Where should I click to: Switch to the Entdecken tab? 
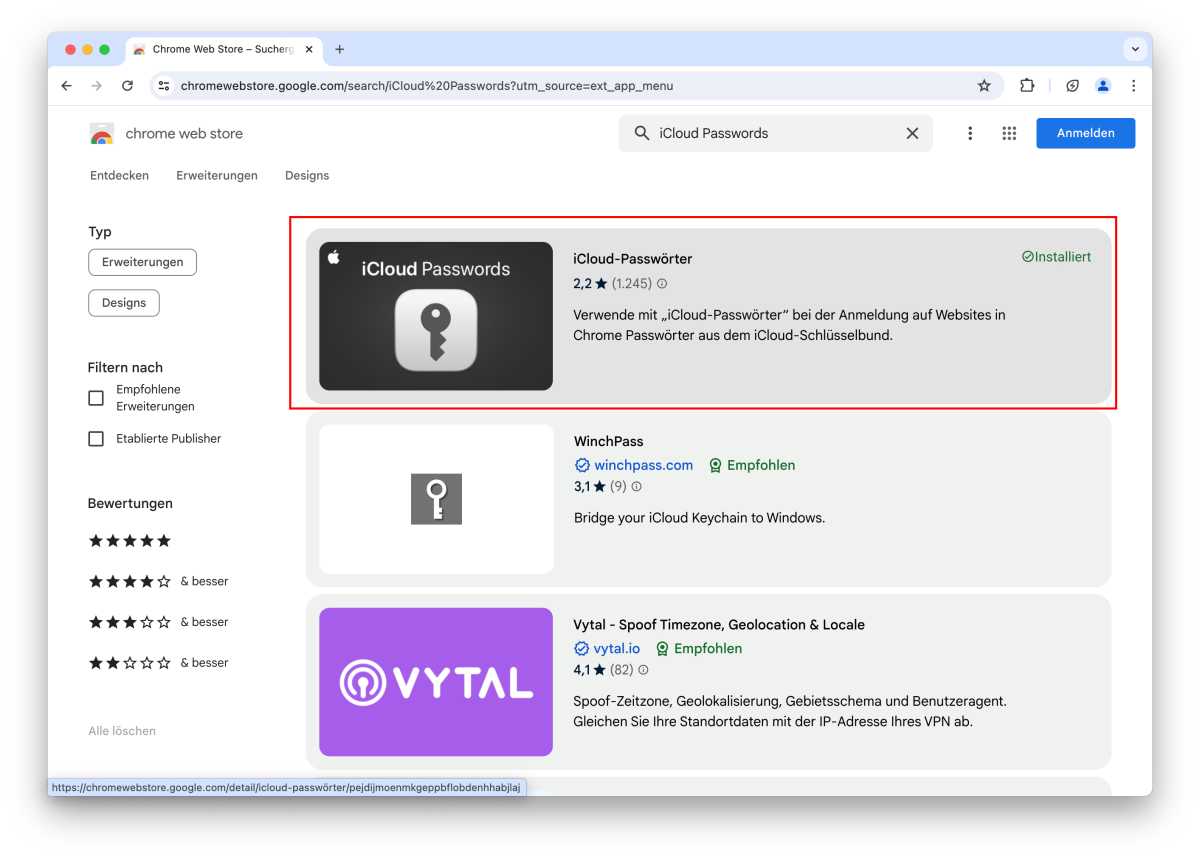point(119,175)
